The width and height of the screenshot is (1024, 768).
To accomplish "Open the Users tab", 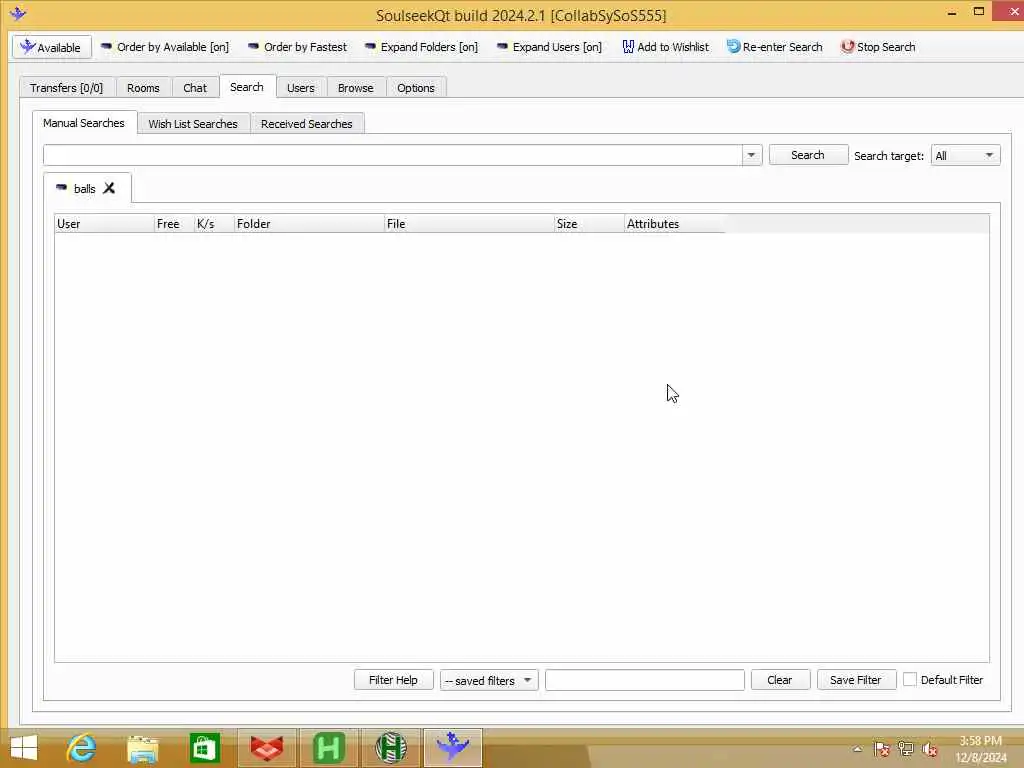I will [x=300, y=88].
